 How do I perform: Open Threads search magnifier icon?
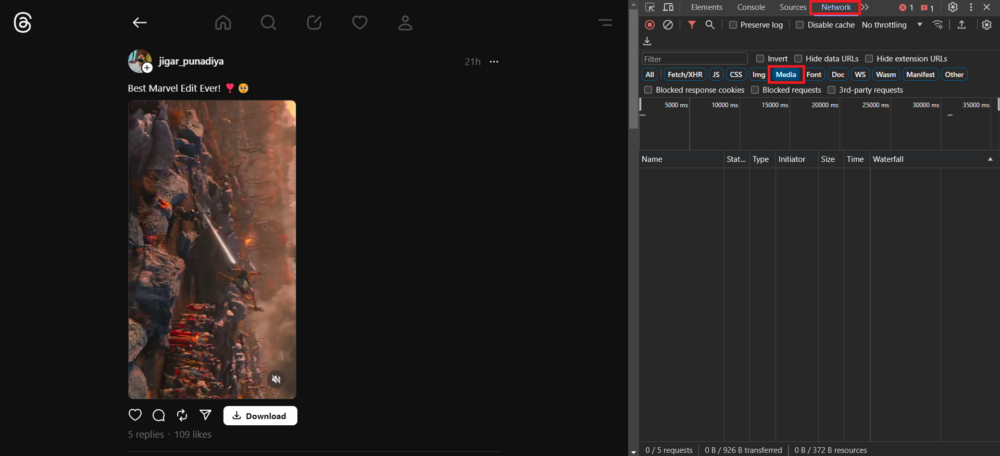pos(268,23)
